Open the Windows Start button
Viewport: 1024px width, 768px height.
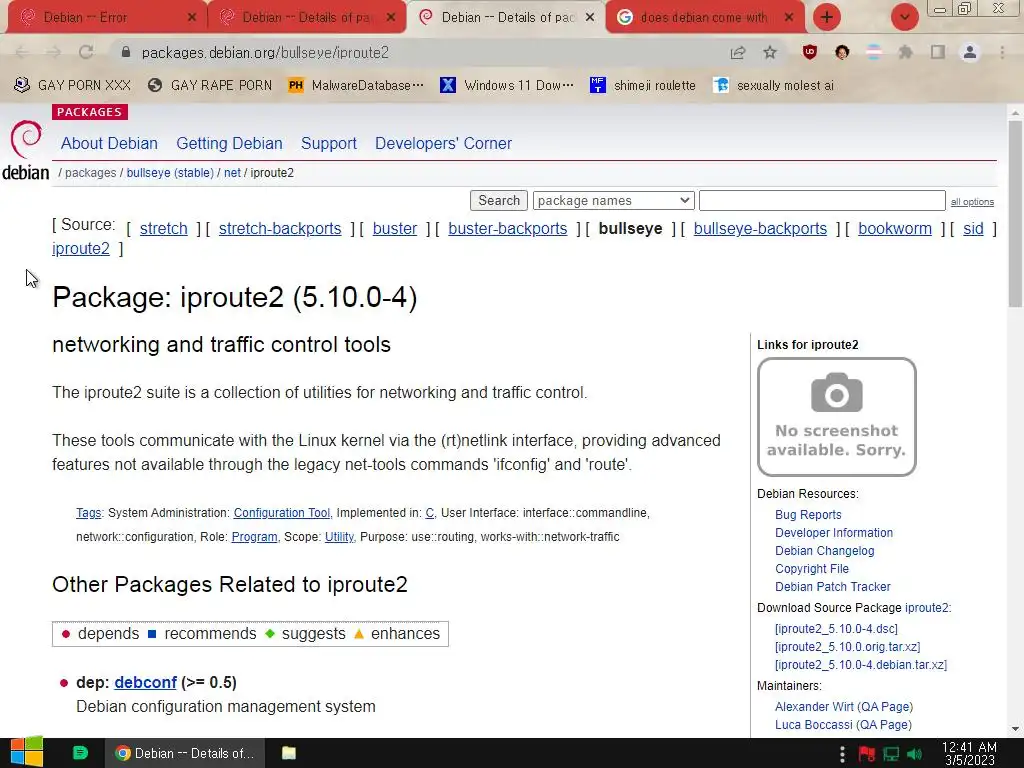tap(27, 753)
